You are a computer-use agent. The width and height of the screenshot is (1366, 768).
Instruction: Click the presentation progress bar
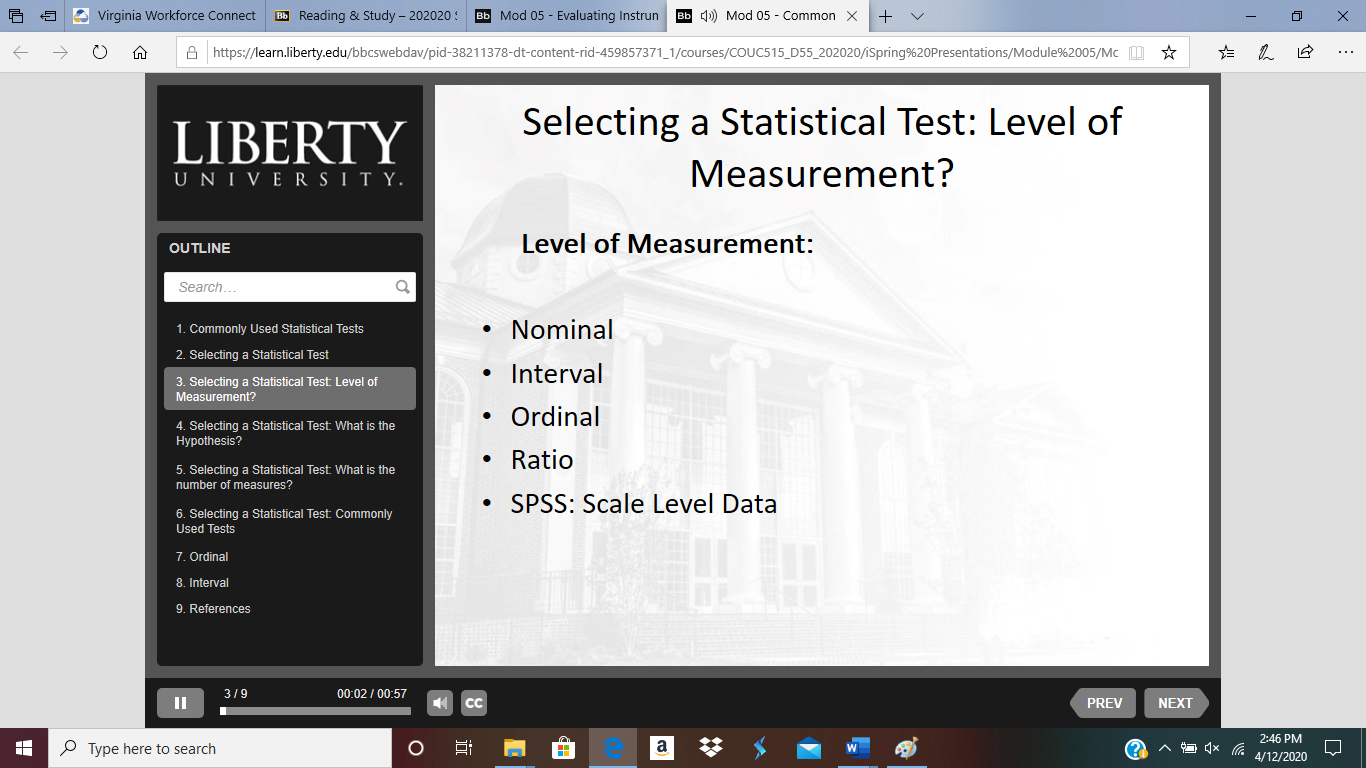pyautogui.click(x=315, y=711)
